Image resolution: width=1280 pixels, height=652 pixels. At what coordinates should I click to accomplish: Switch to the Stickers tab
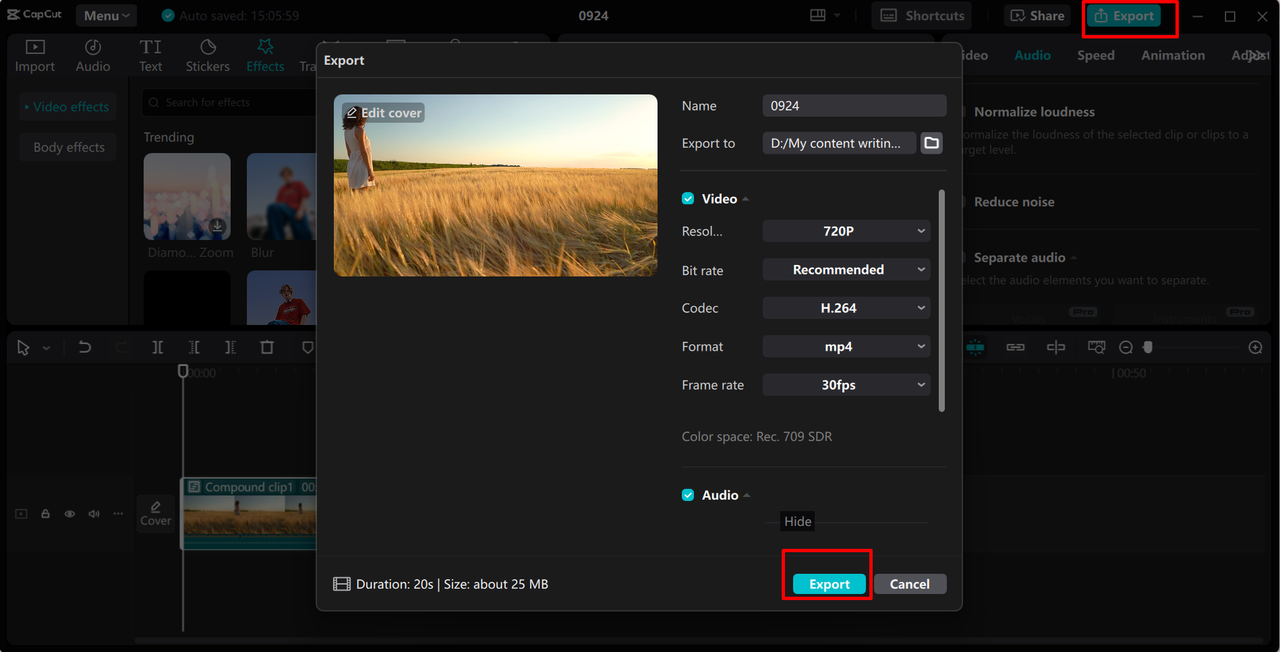[x=208, y=56]
